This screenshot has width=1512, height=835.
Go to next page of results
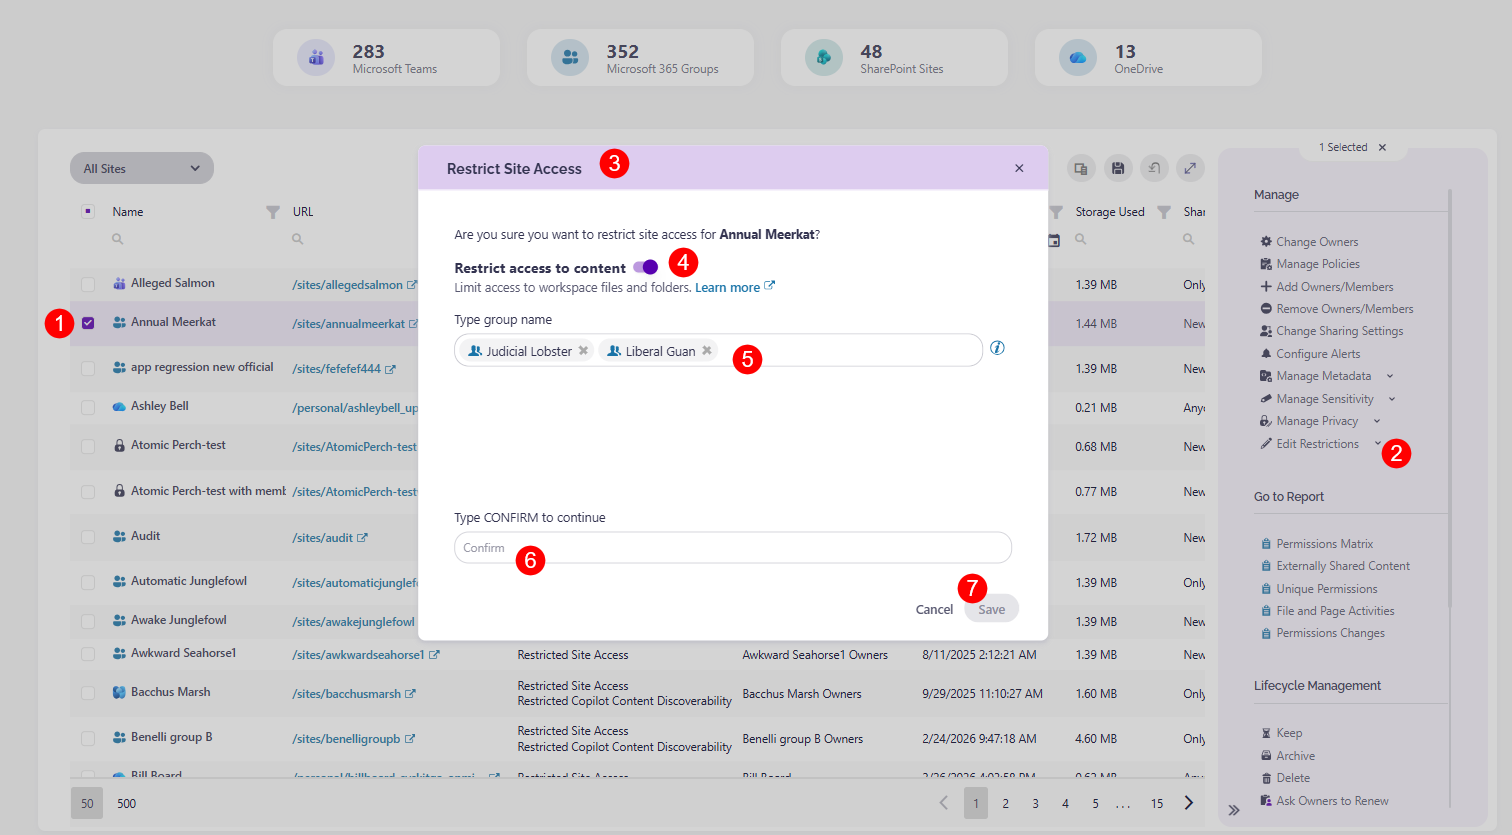point(1189,803)
